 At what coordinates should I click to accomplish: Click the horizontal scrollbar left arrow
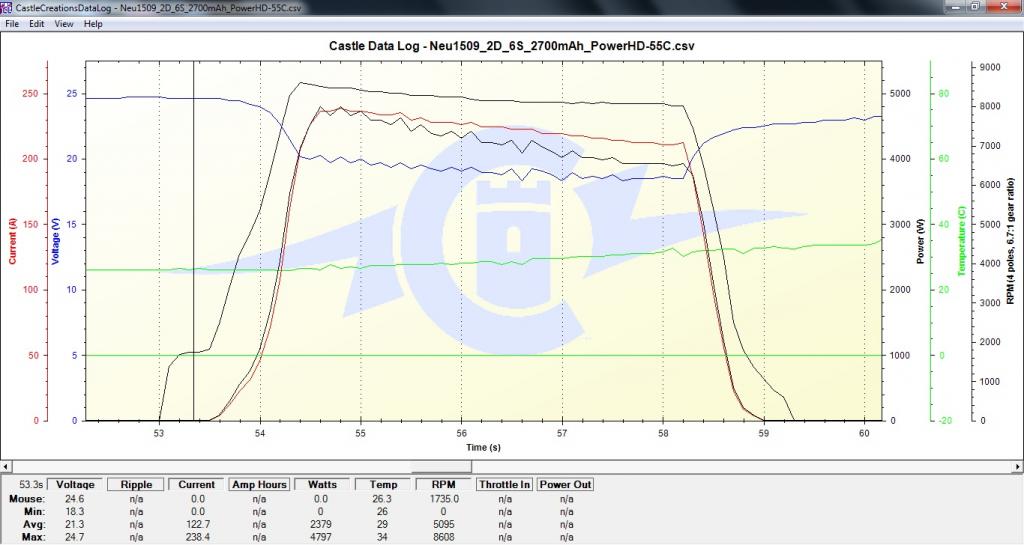click(x=7, y=466)
